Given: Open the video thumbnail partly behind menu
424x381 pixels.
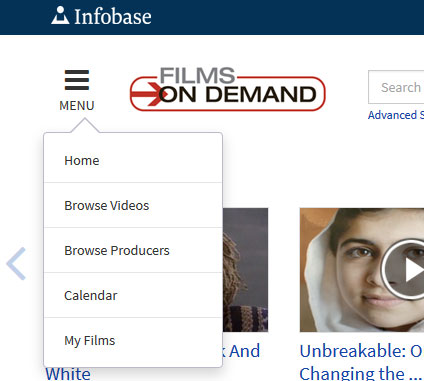Looking at the screenshot, I should pos(245,270).
